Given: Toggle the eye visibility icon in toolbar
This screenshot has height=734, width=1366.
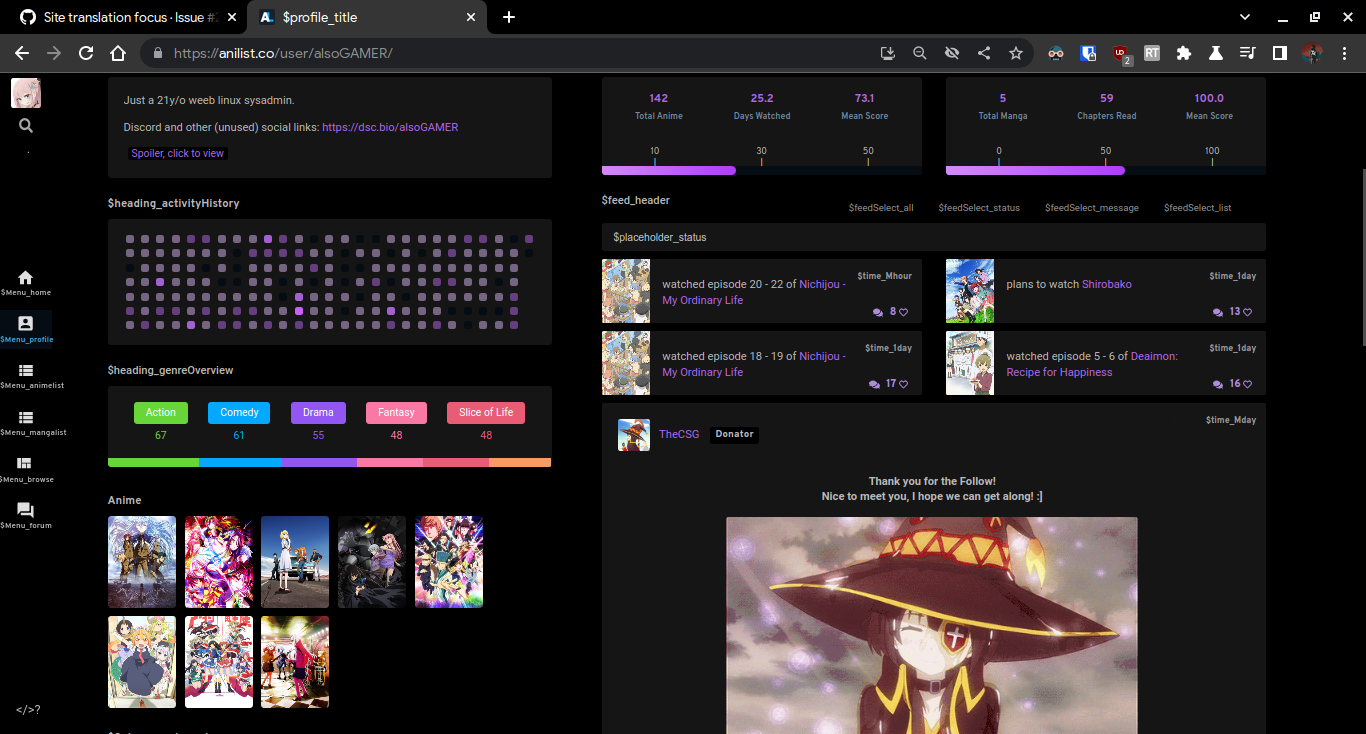Looking at the screenshot, I should (x=951, y=53).
